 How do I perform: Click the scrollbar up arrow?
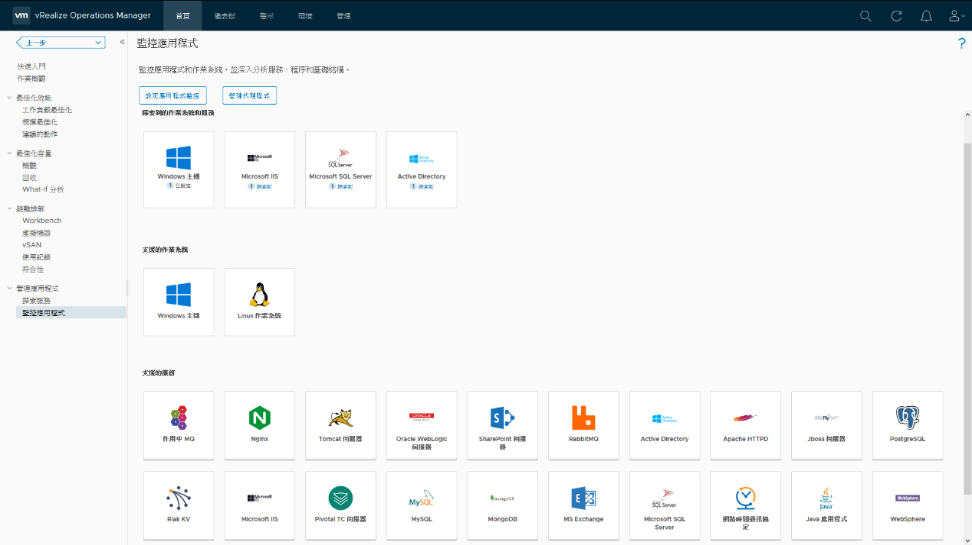[x=967, y=115]
